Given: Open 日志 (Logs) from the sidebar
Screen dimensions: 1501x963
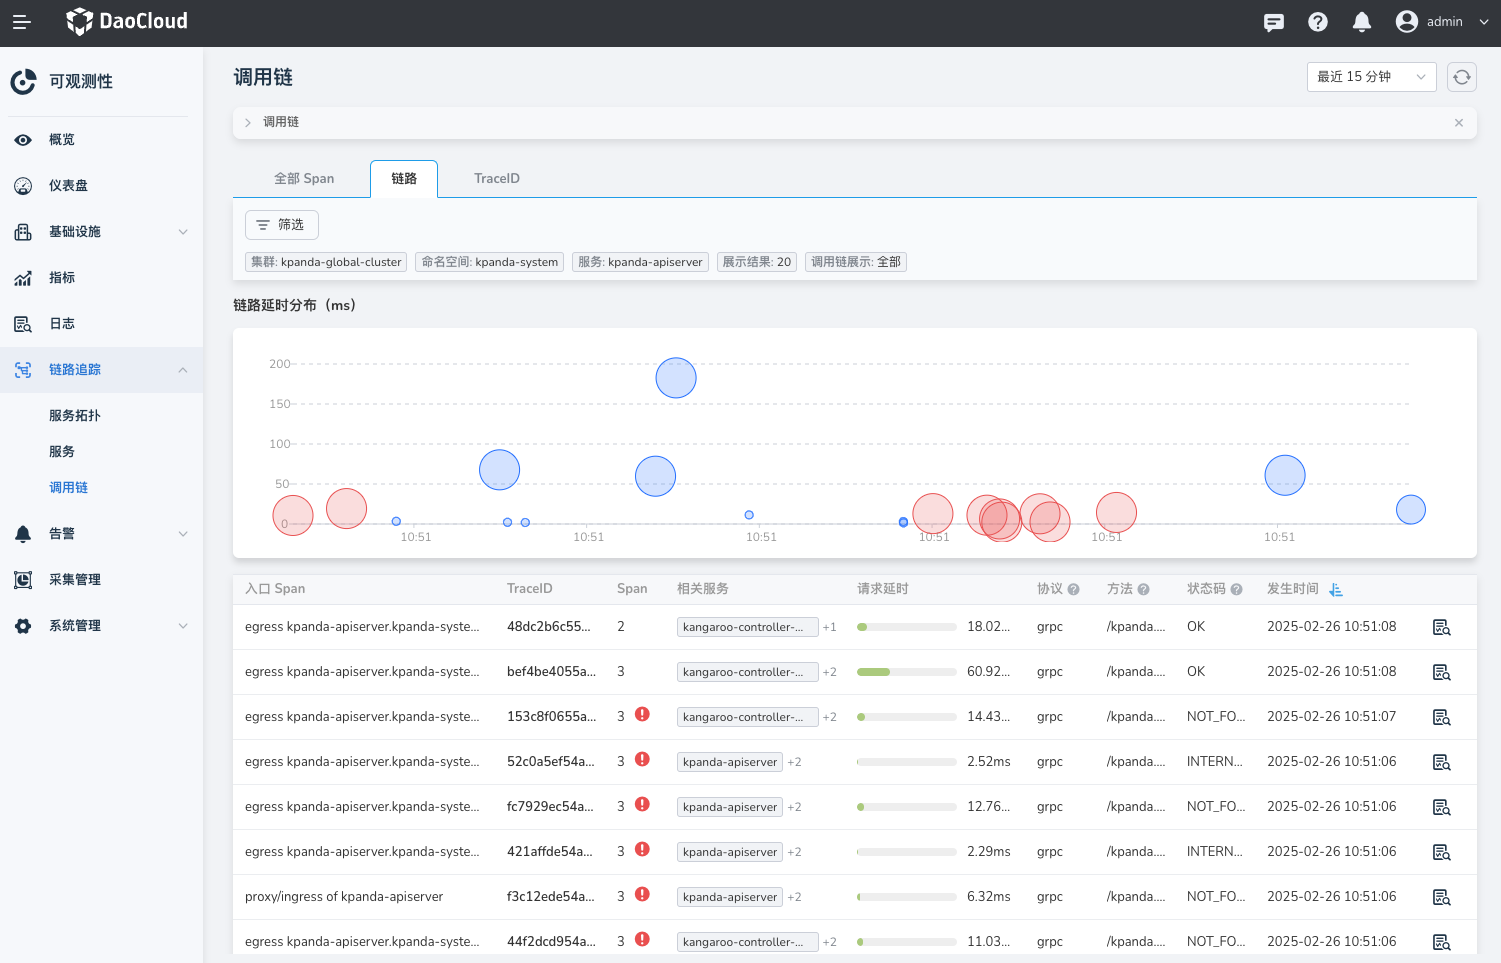Looking at the screenshot, I should tap(61, 323).
